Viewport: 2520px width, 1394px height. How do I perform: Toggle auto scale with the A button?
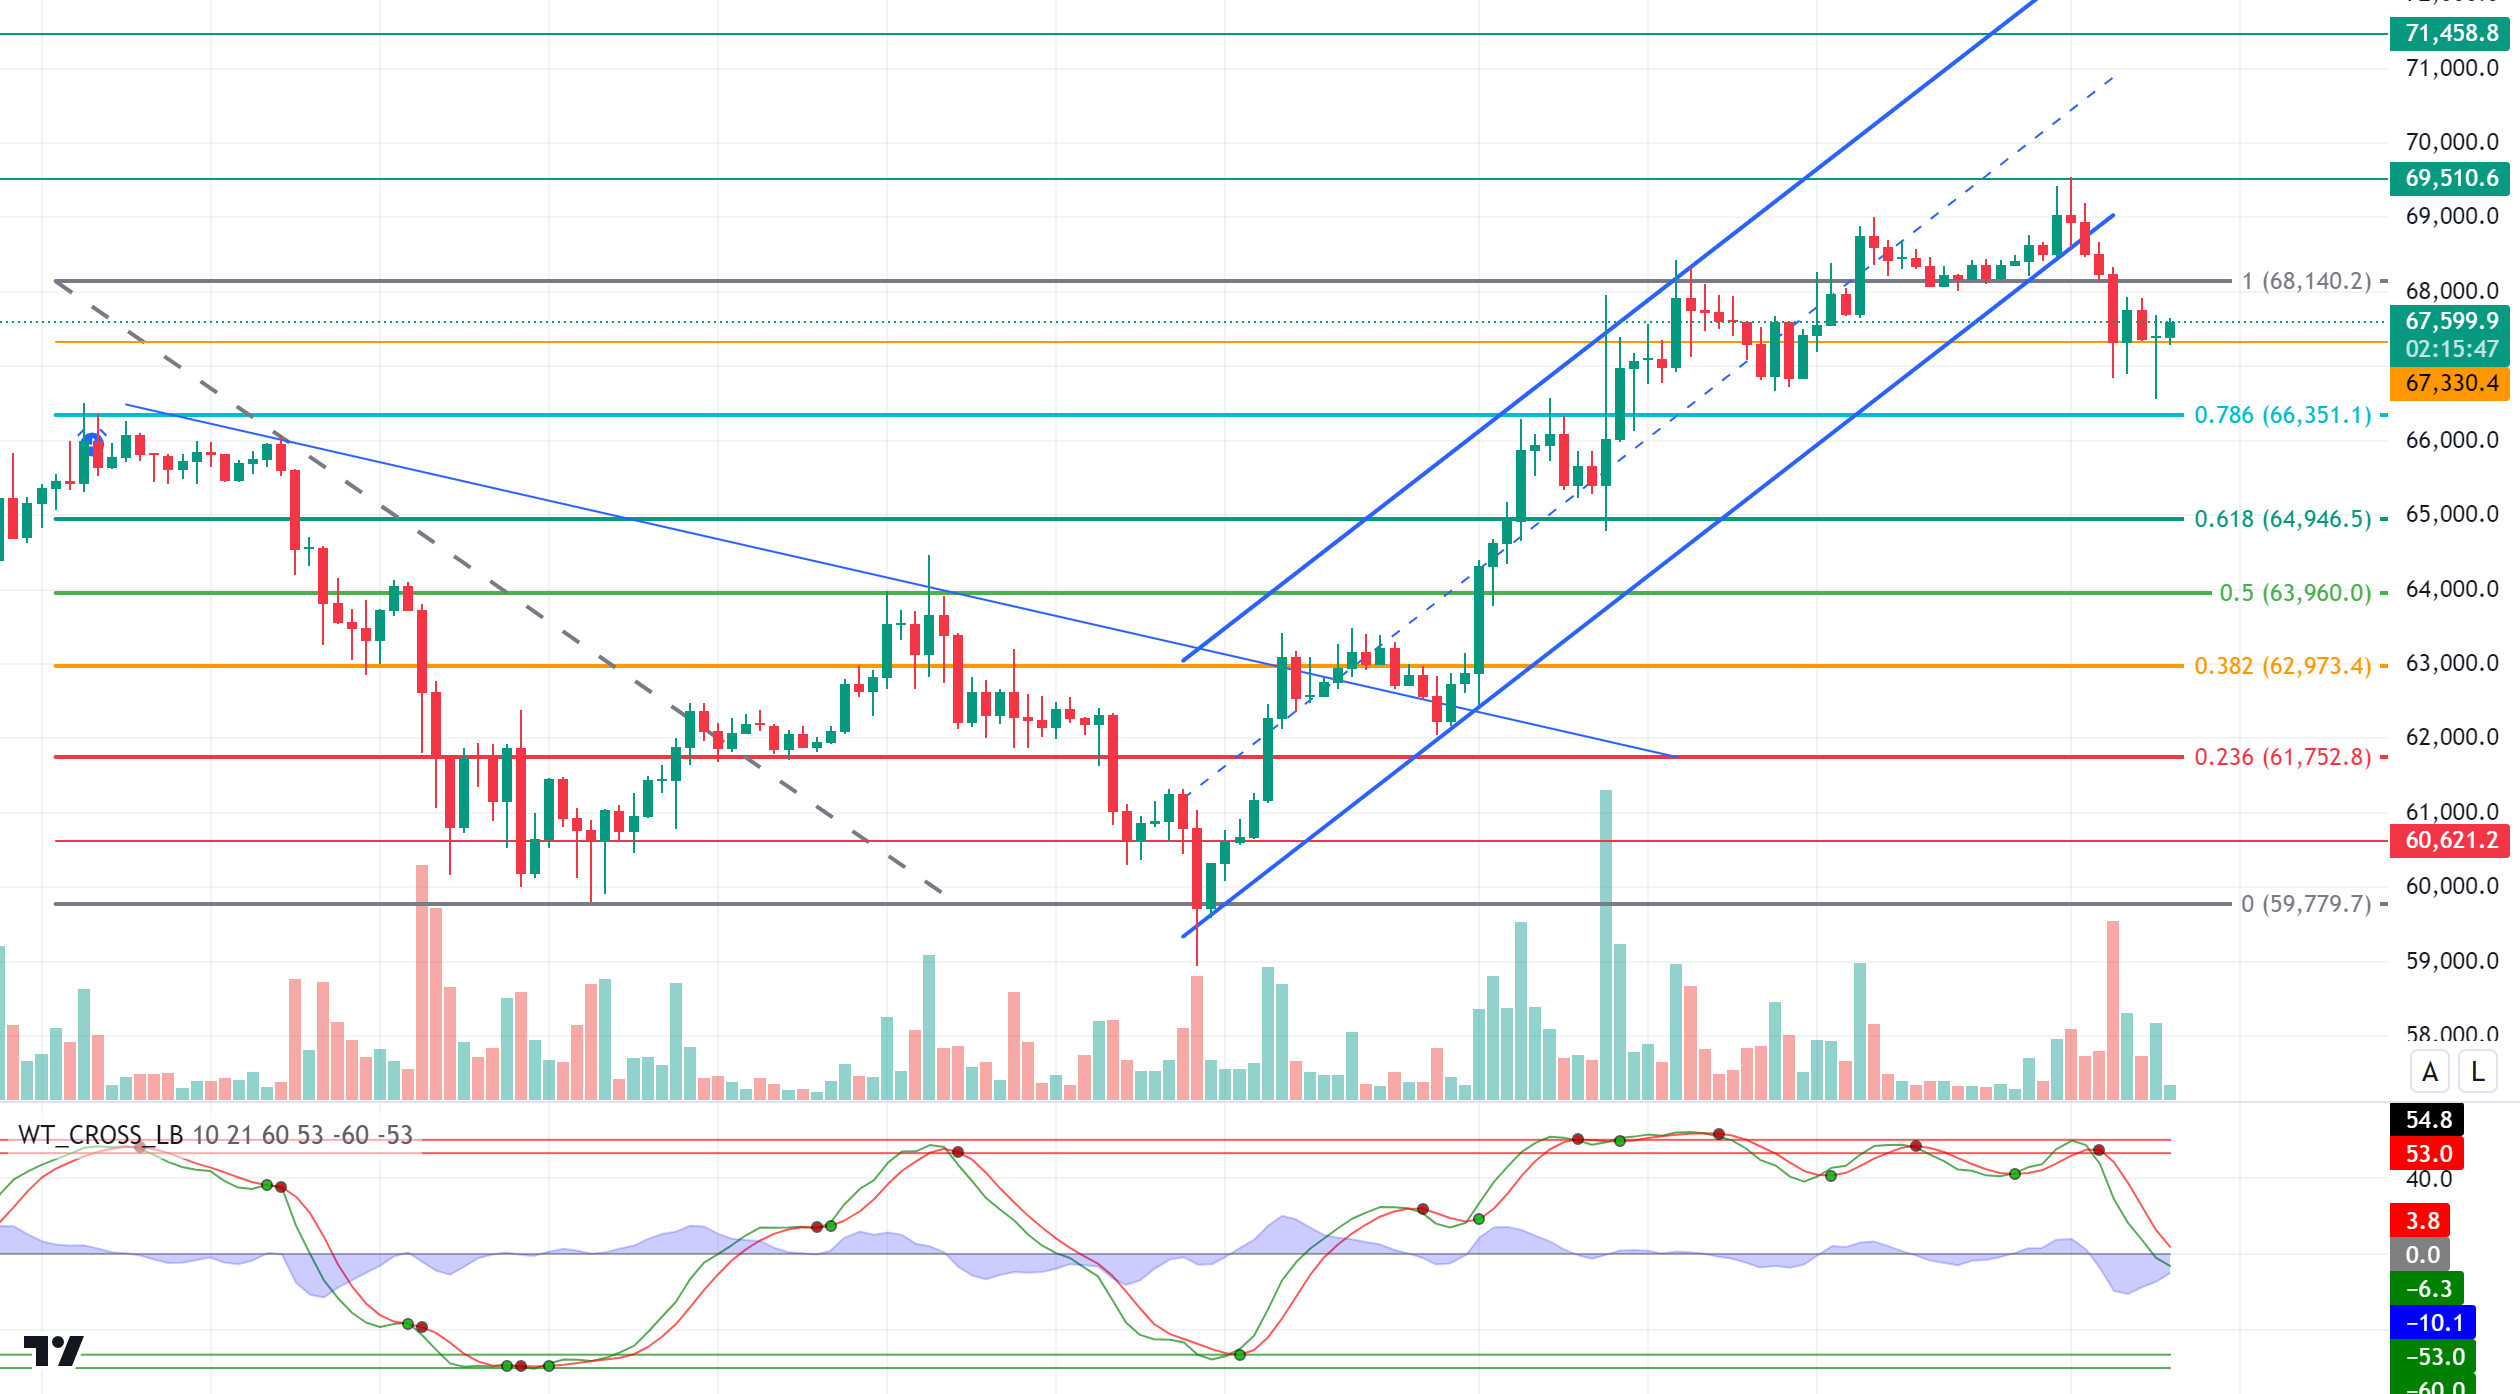[x=2430, y=1071]
